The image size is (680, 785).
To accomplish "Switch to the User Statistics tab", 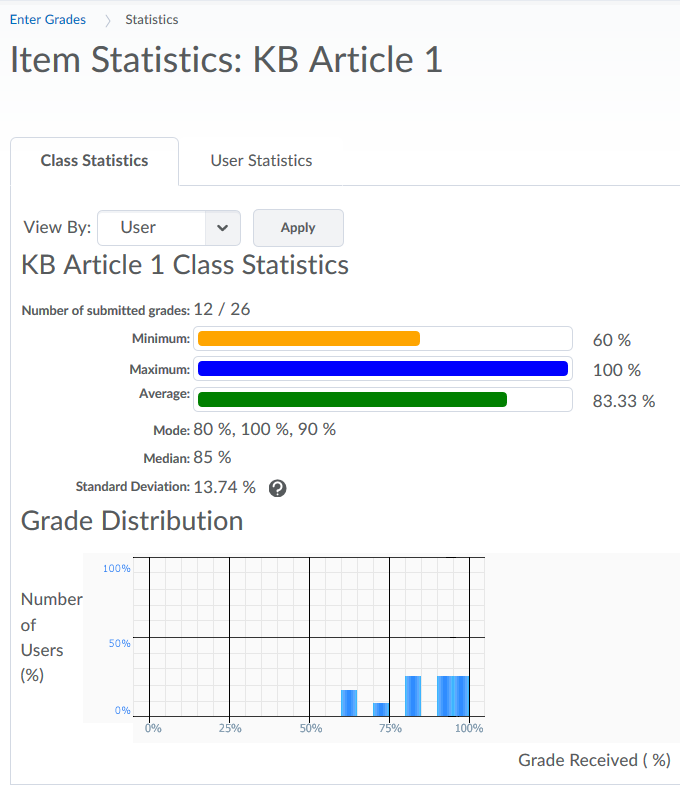I will pos(261,161).
